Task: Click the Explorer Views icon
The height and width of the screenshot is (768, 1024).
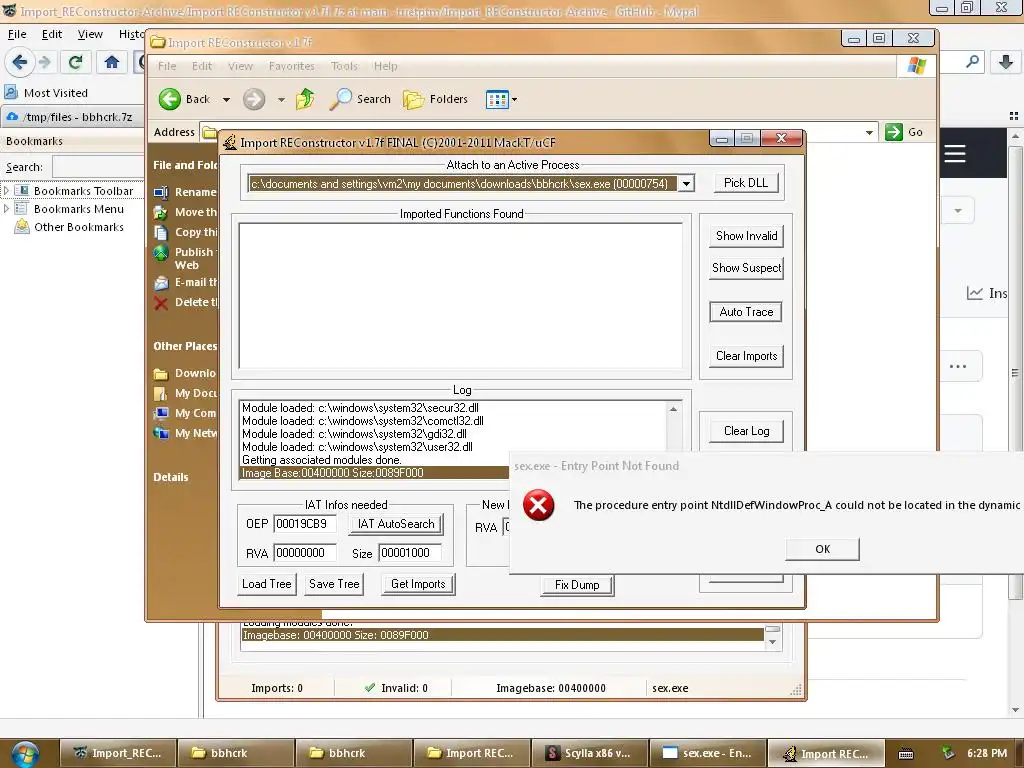Action: [x=497, y=99]
